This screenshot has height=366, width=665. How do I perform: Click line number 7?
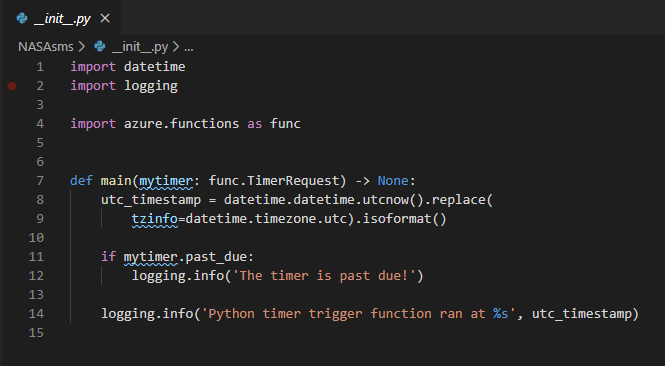[40, 181]
